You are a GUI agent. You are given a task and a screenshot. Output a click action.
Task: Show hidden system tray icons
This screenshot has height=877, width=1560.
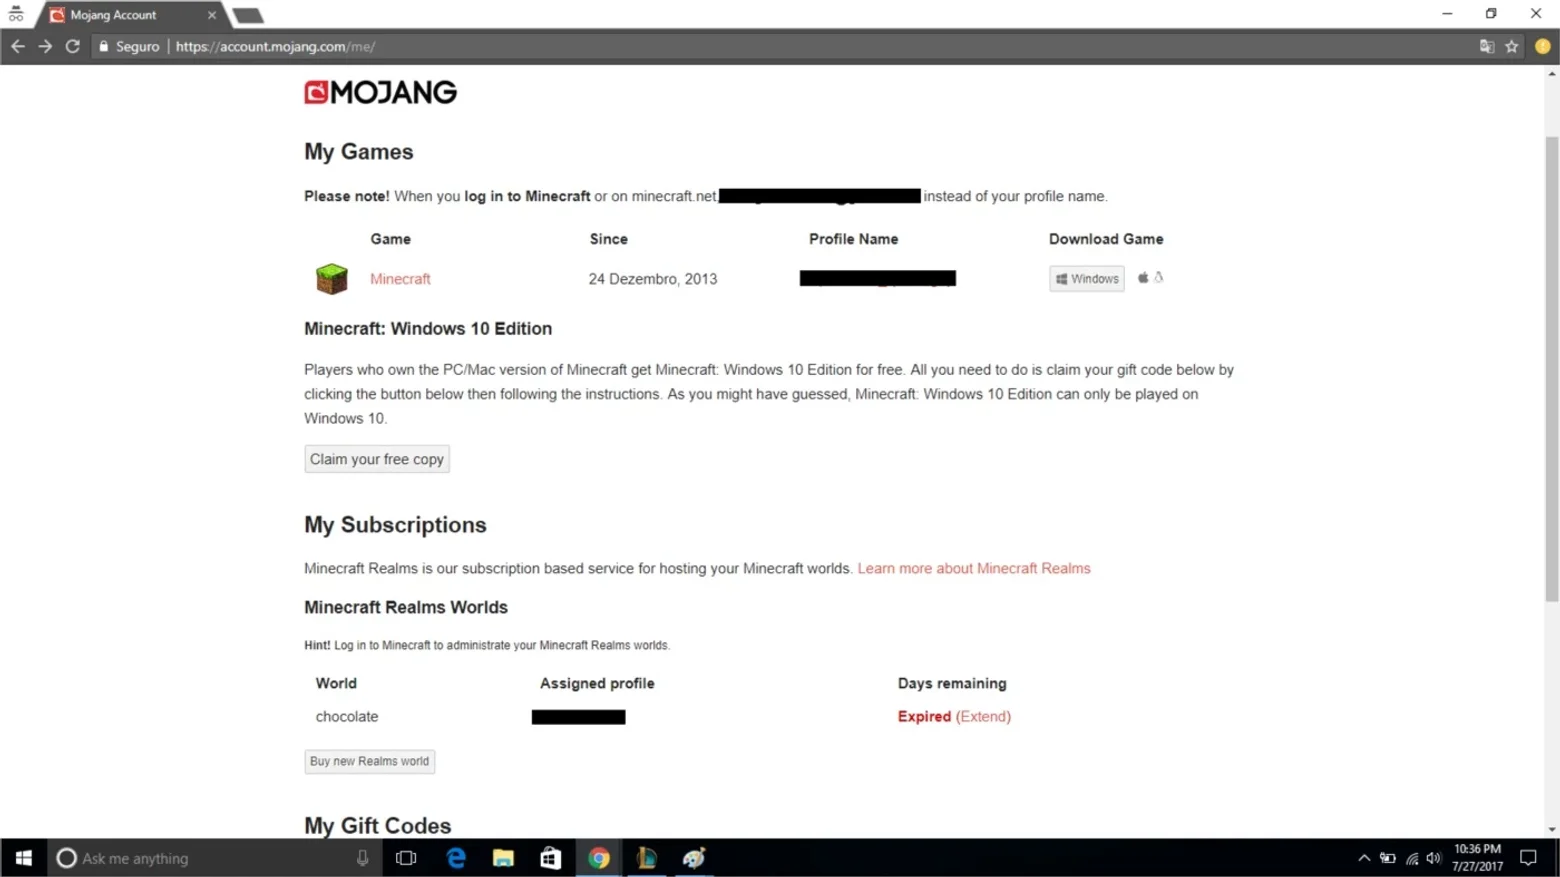coord(1364,858)
